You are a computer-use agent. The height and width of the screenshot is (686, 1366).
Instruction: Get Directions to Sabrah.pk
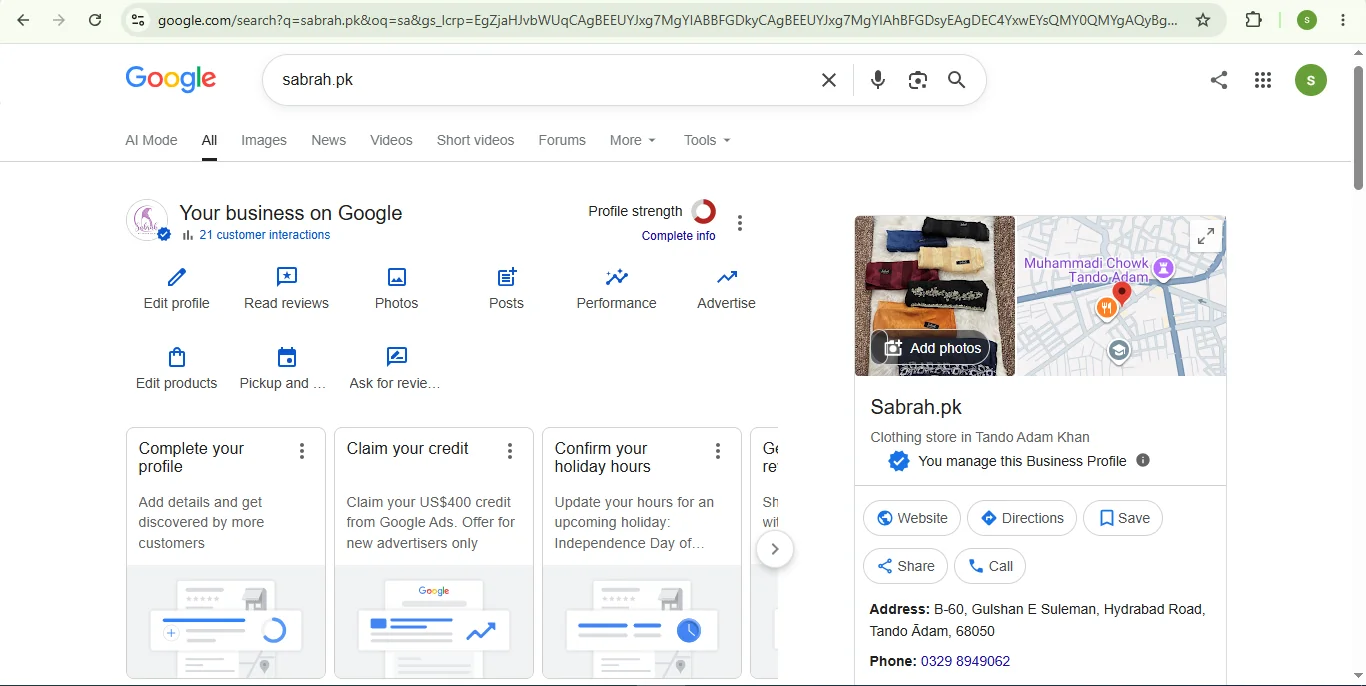point(1022,518)
